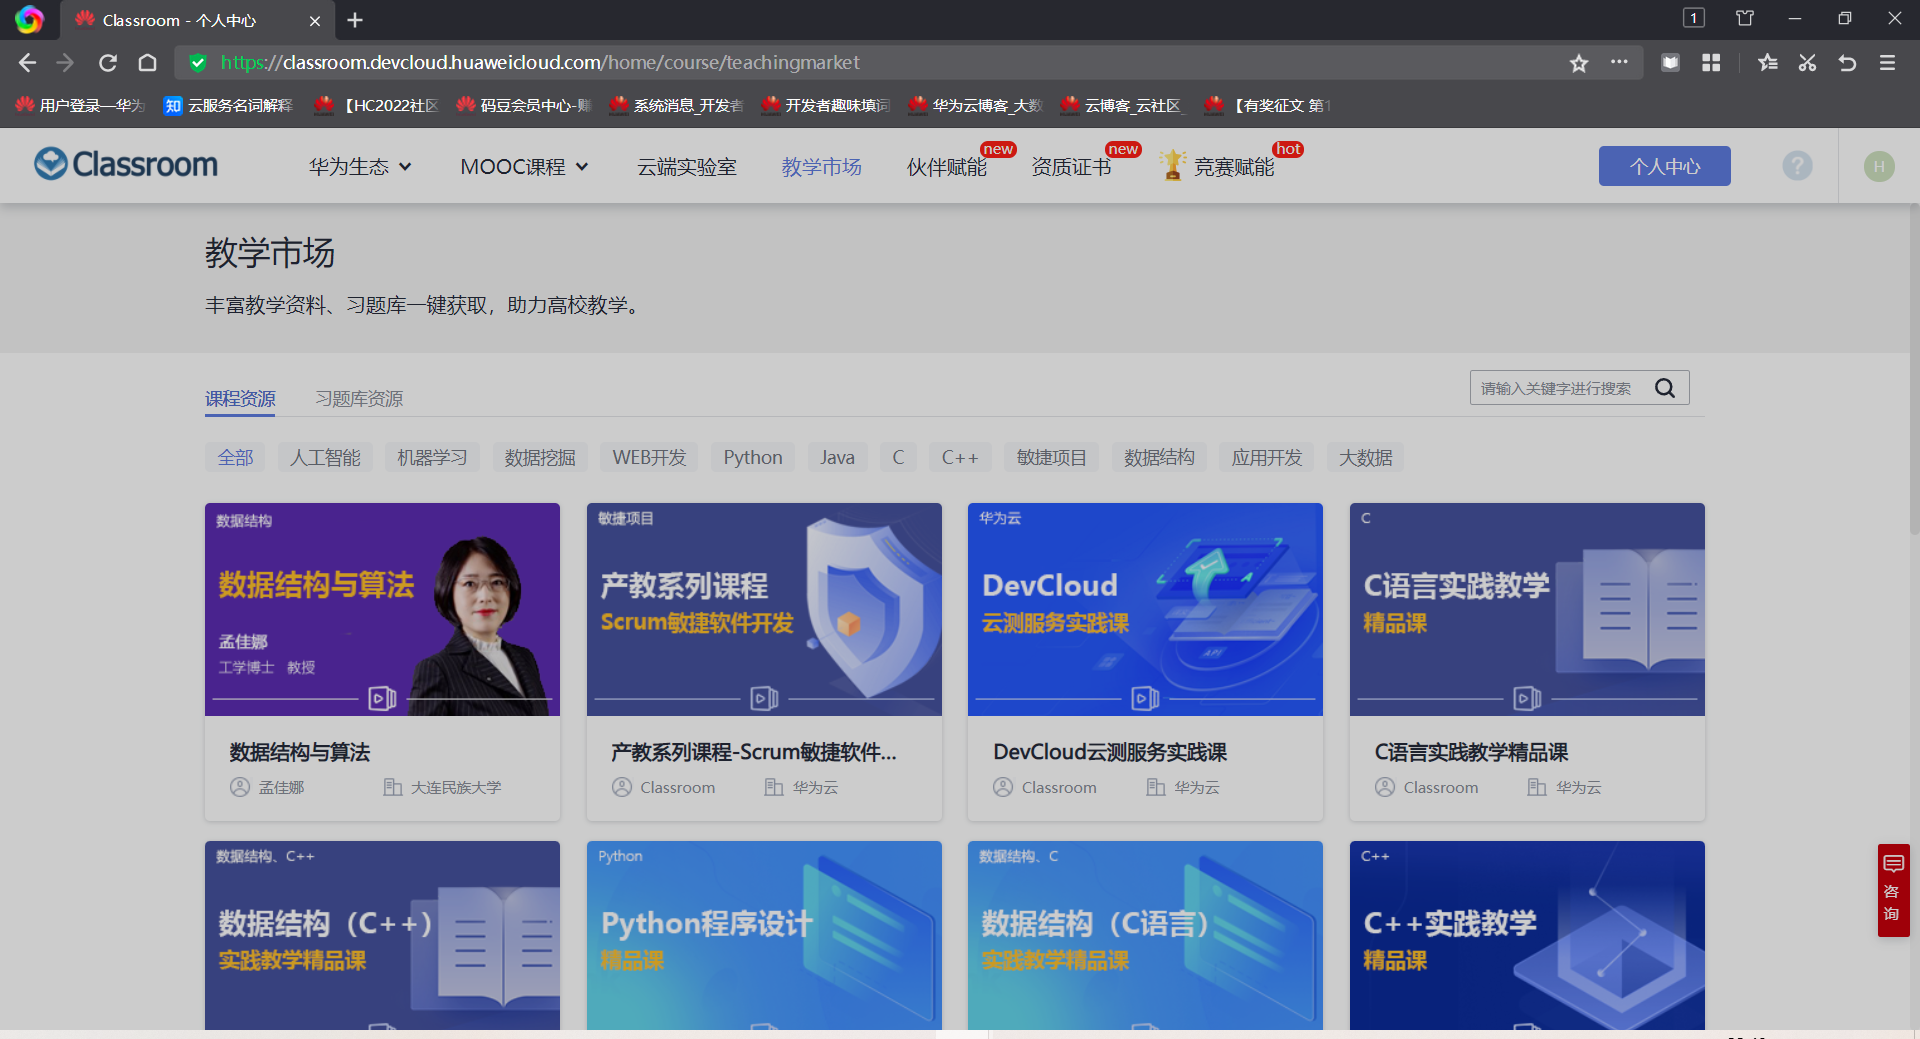
Task: Open the 云服务名词解释 bookmark
Action: coord(229,105)
